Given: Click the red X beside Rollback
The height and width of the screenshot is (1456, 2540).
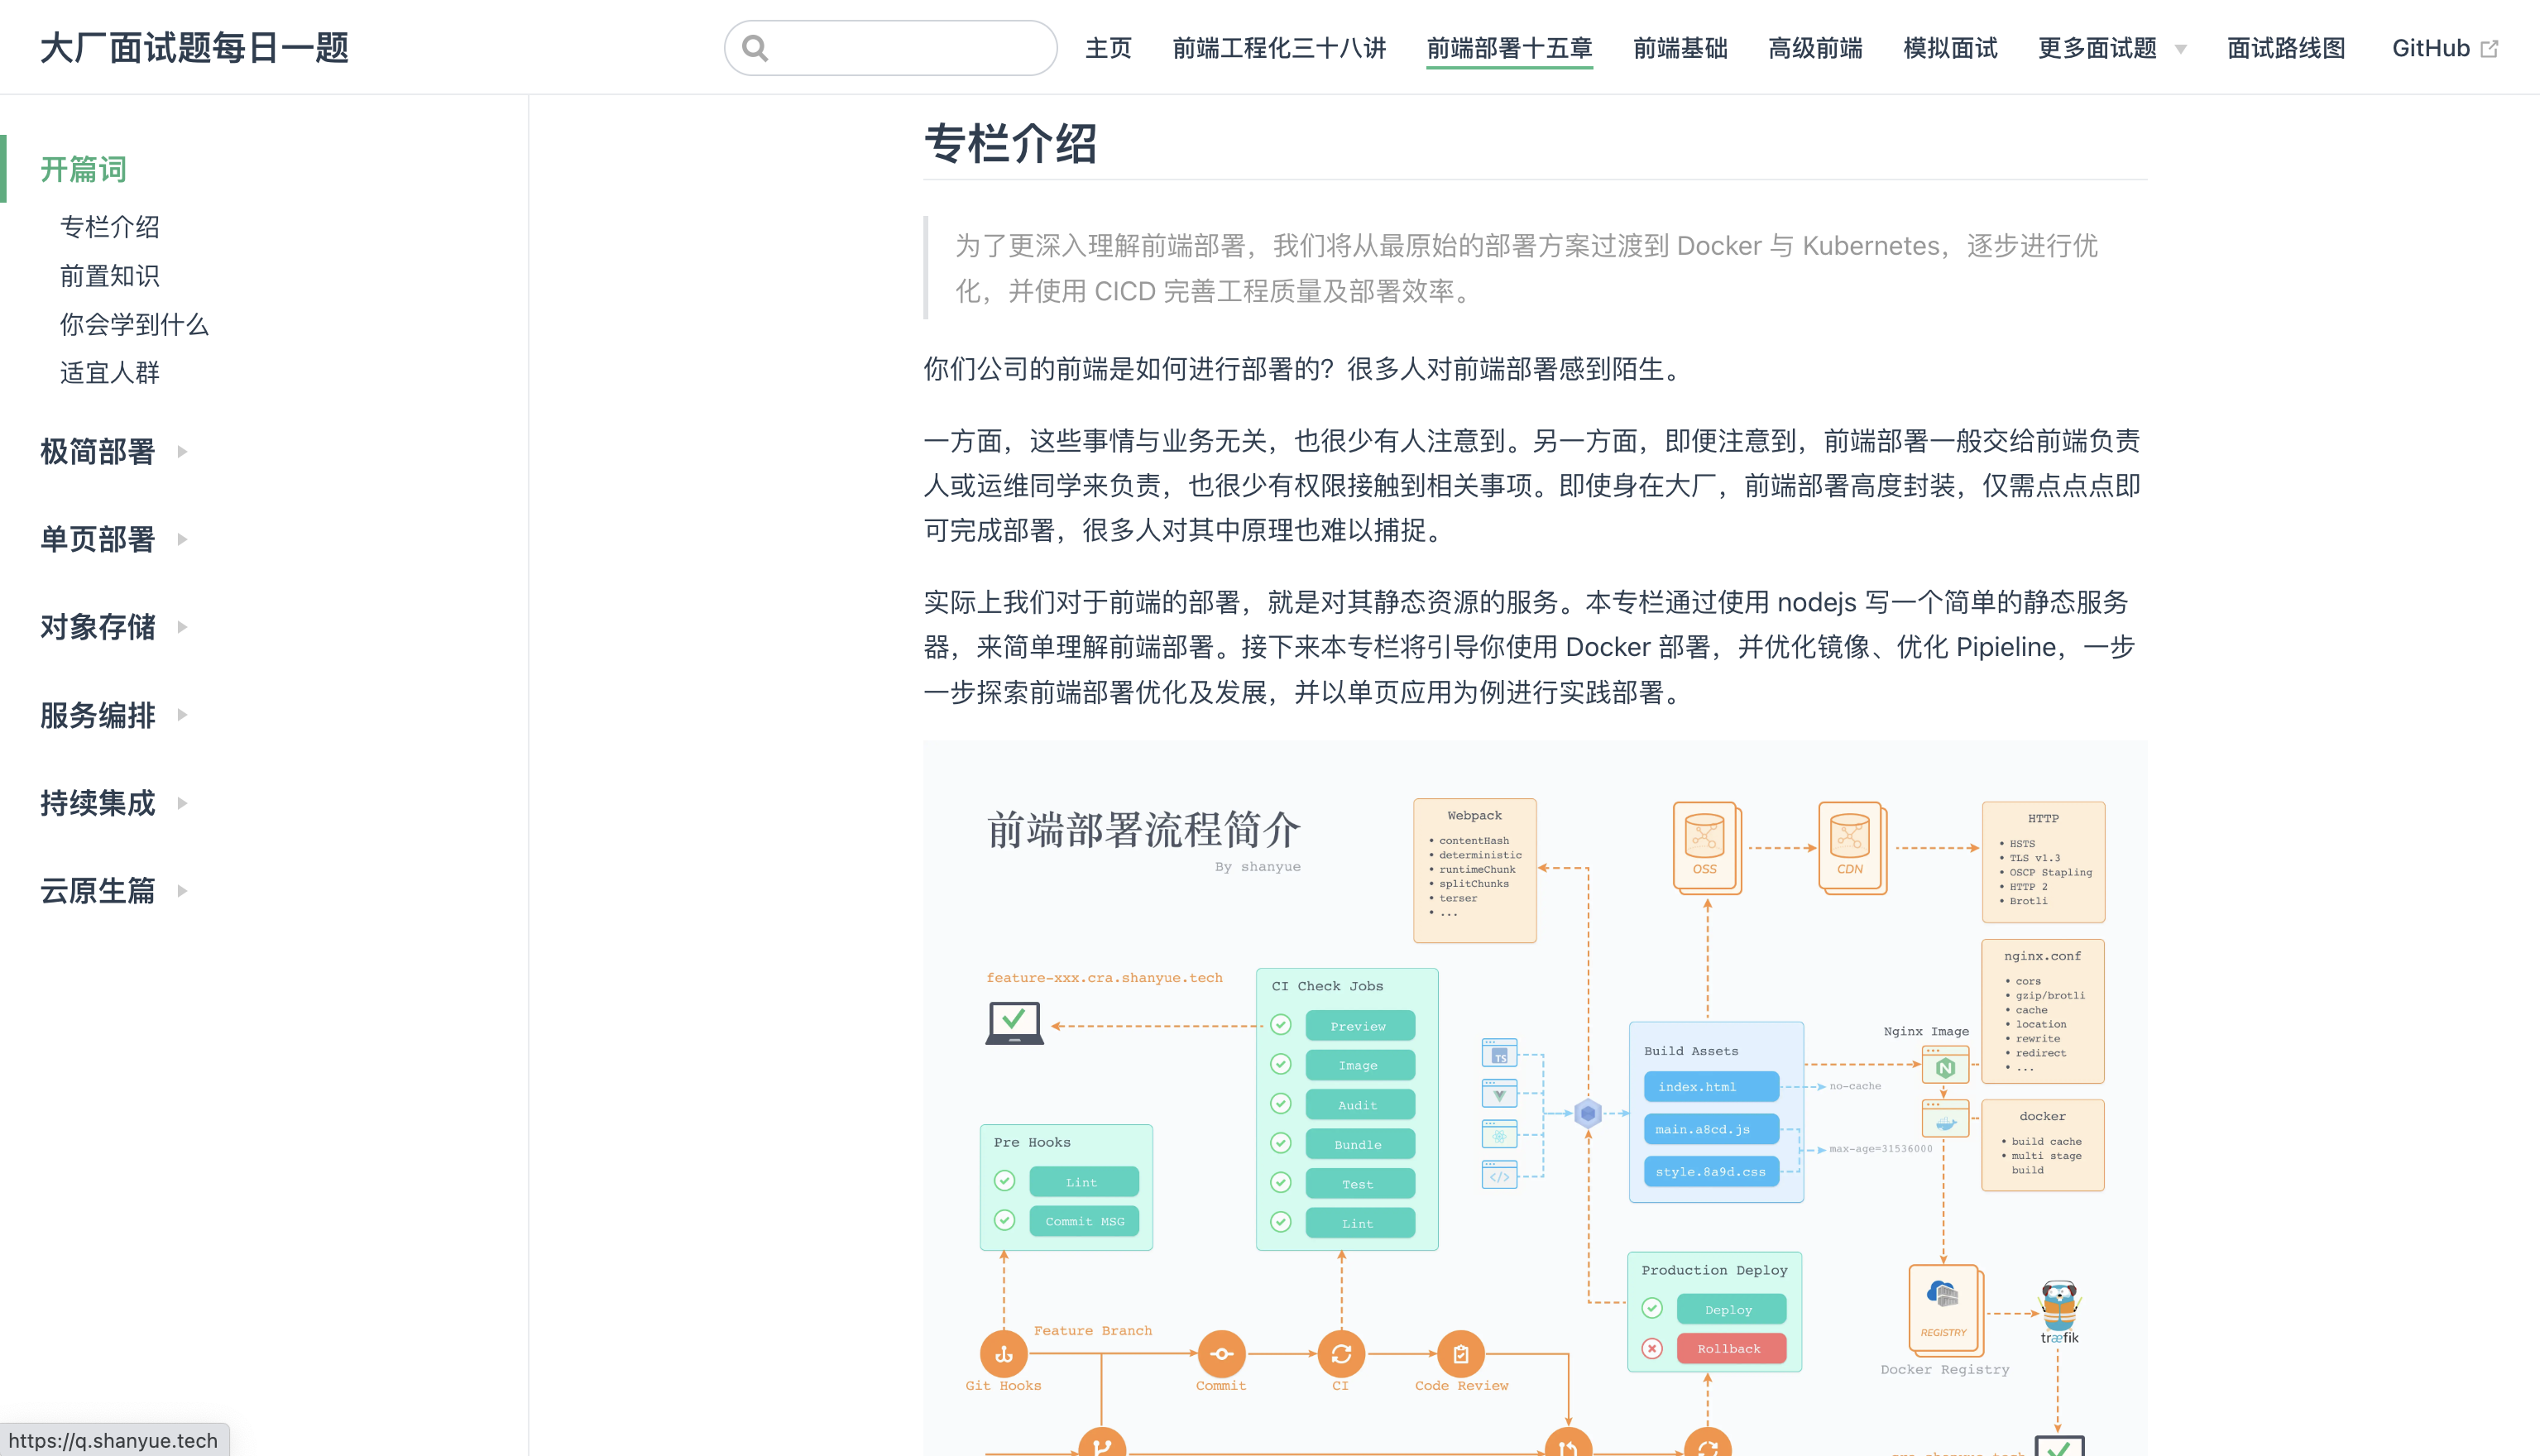Looking at the screenshot, I should 1652,1348.
